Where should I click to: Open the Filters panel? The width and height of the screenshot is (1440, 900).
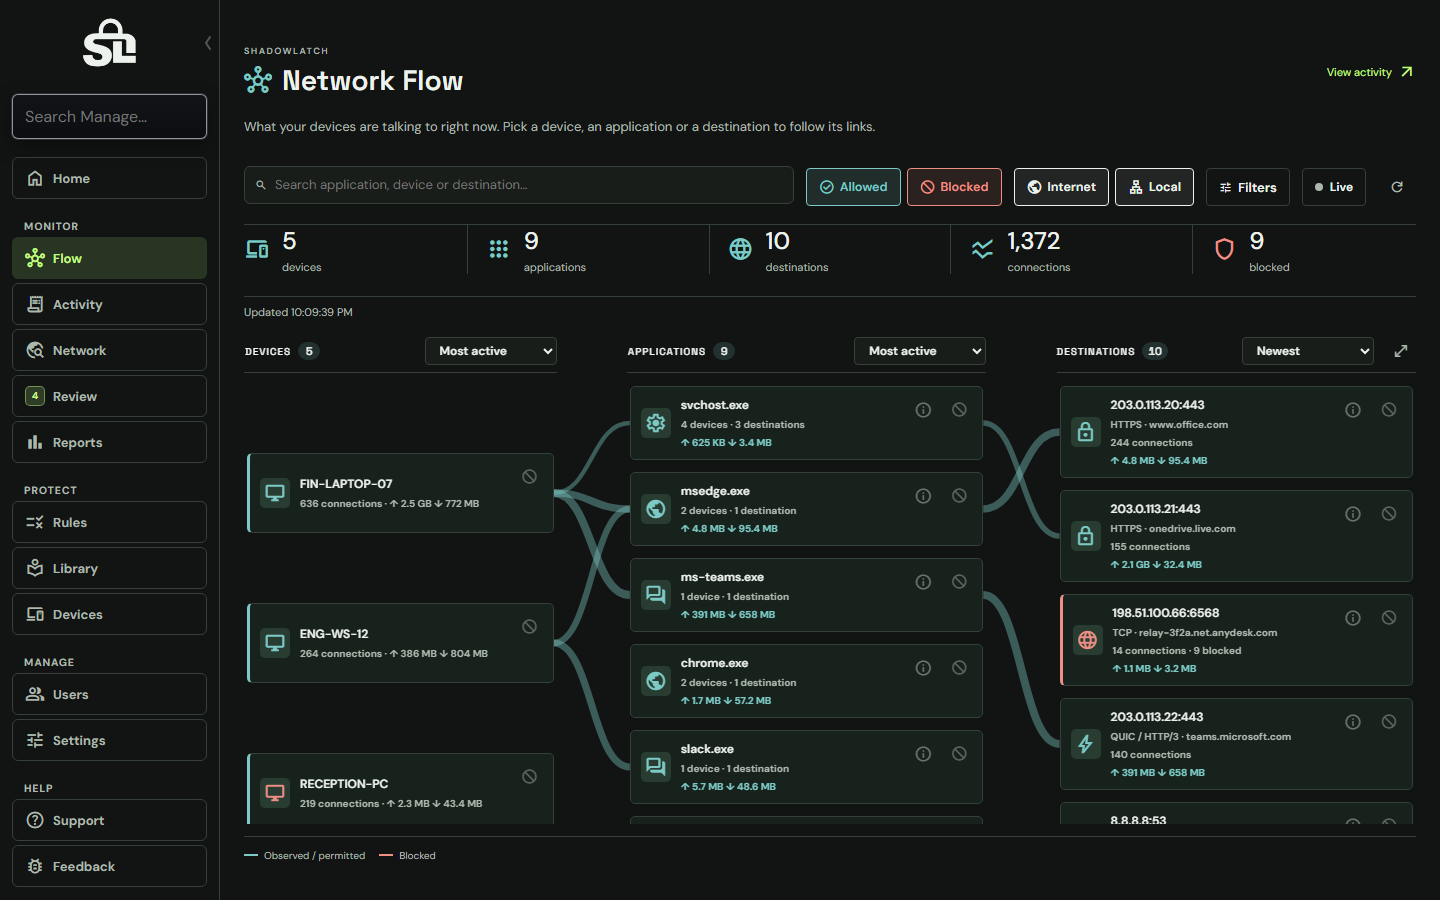(x=1248, y=187)
